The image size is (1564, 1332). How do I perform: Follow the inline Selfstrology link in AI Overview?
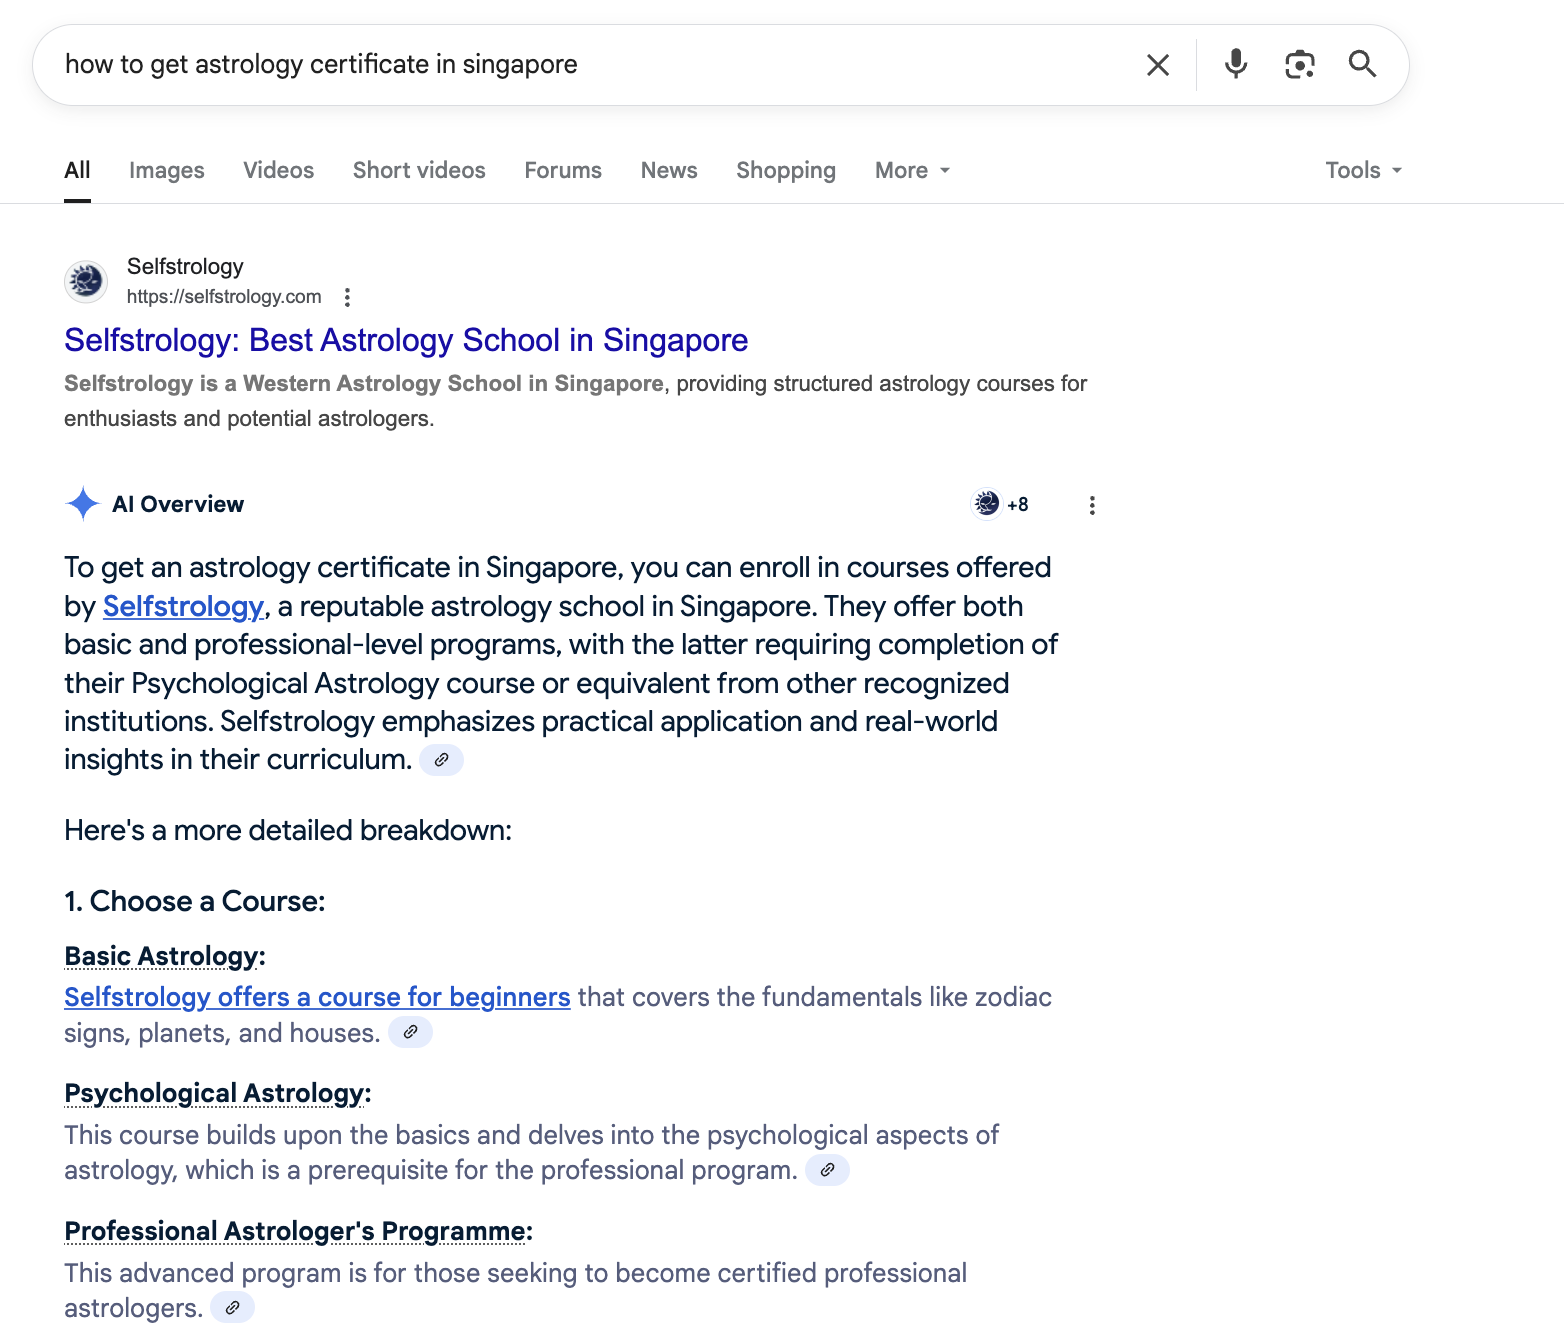(183, 607)
